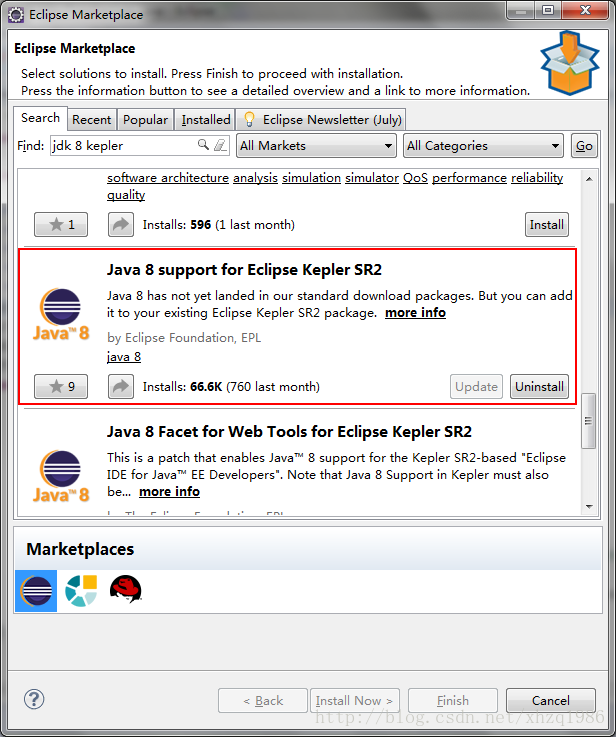The image size is (616, 737).
Task: Click the simulator tag link
Action: point(372,178)
